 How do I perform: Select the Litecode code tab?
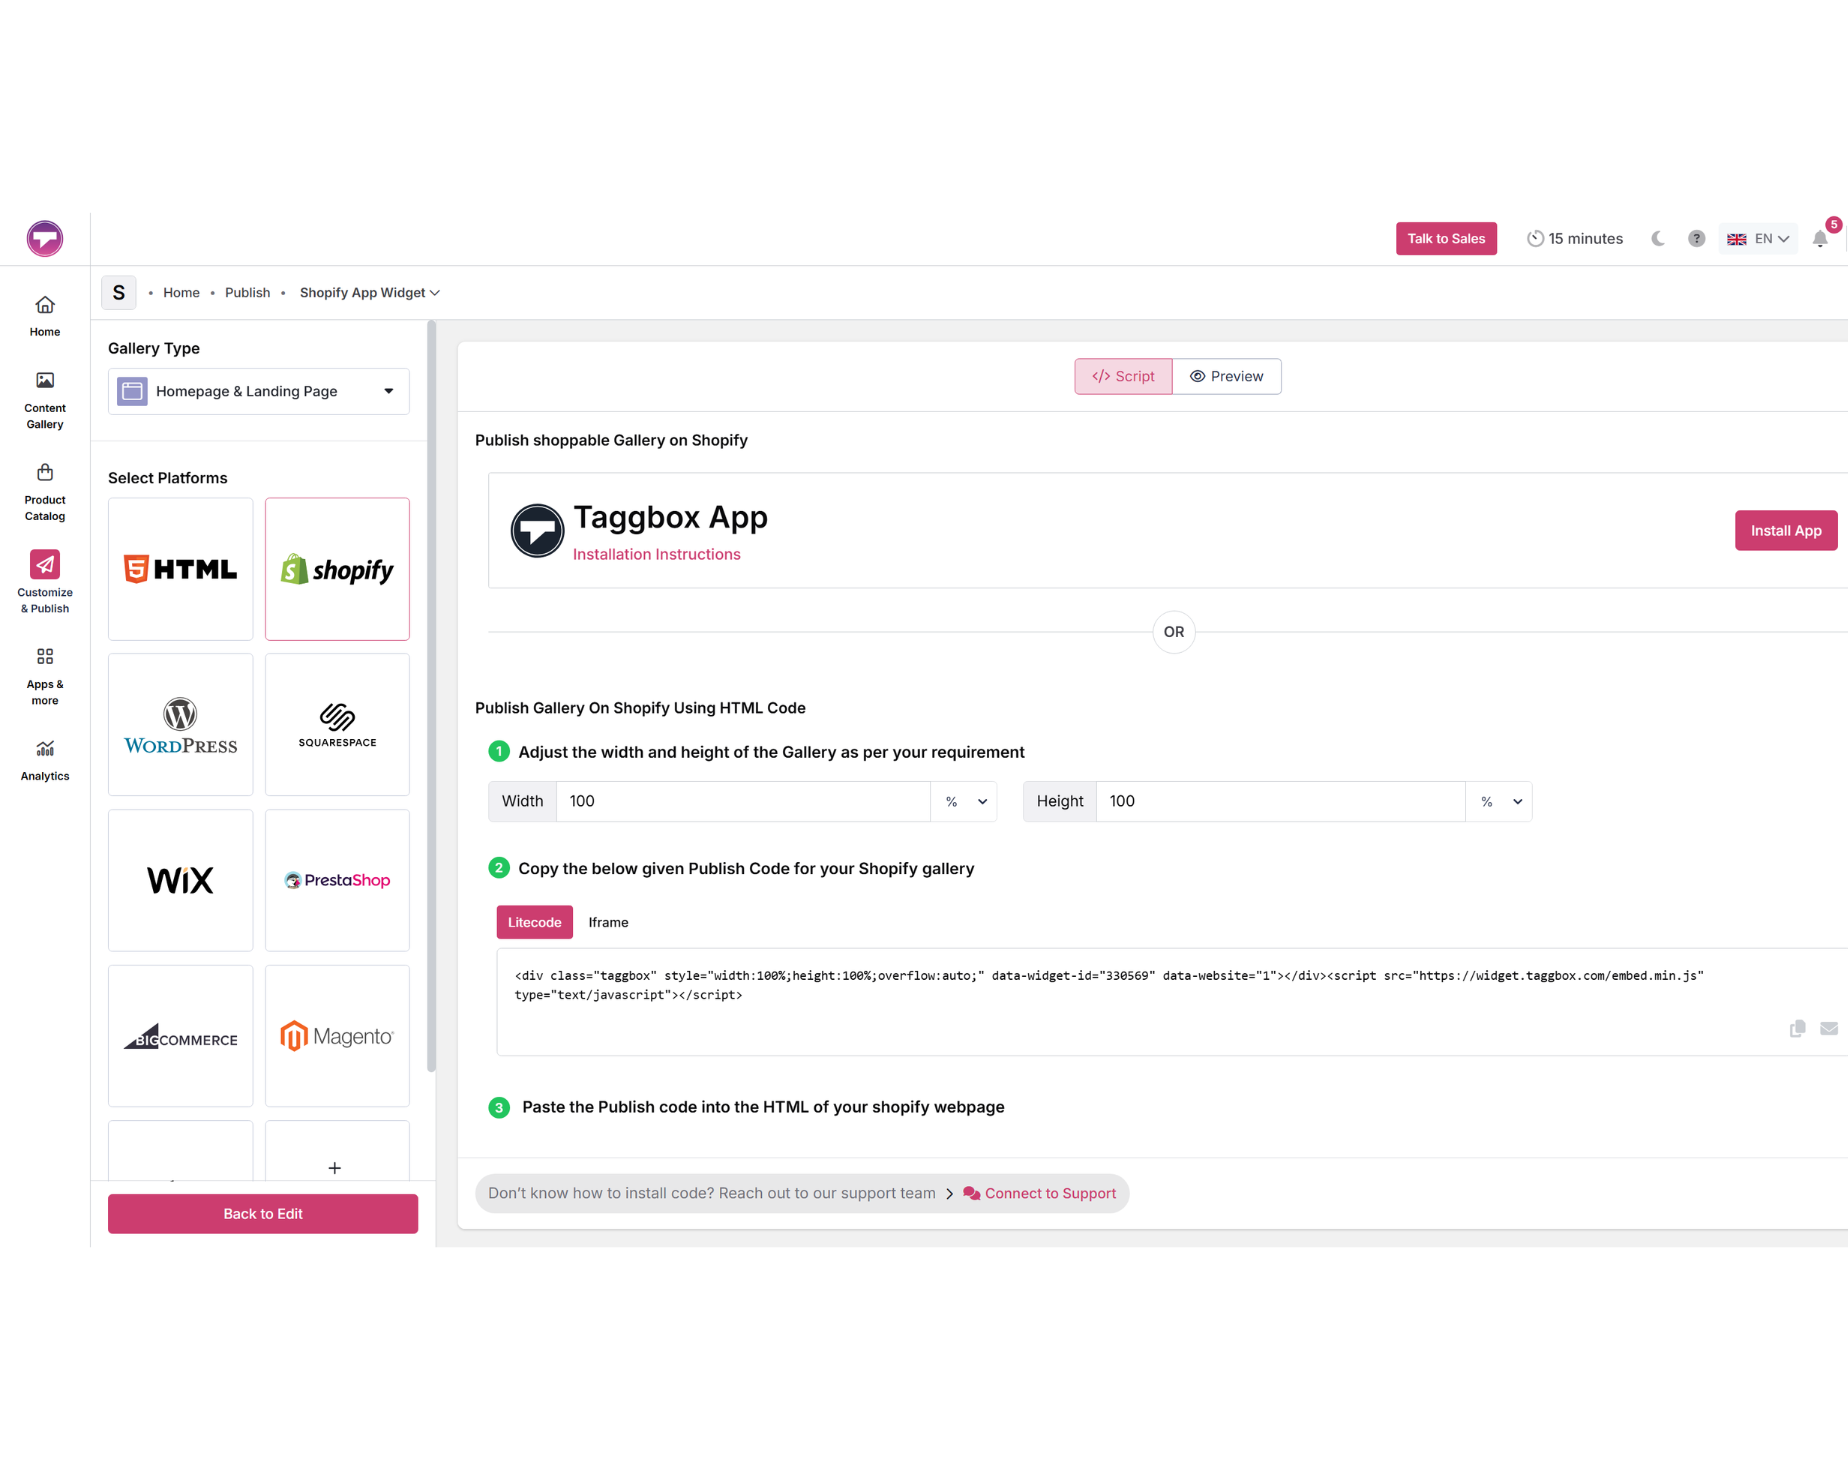[535, 922]
